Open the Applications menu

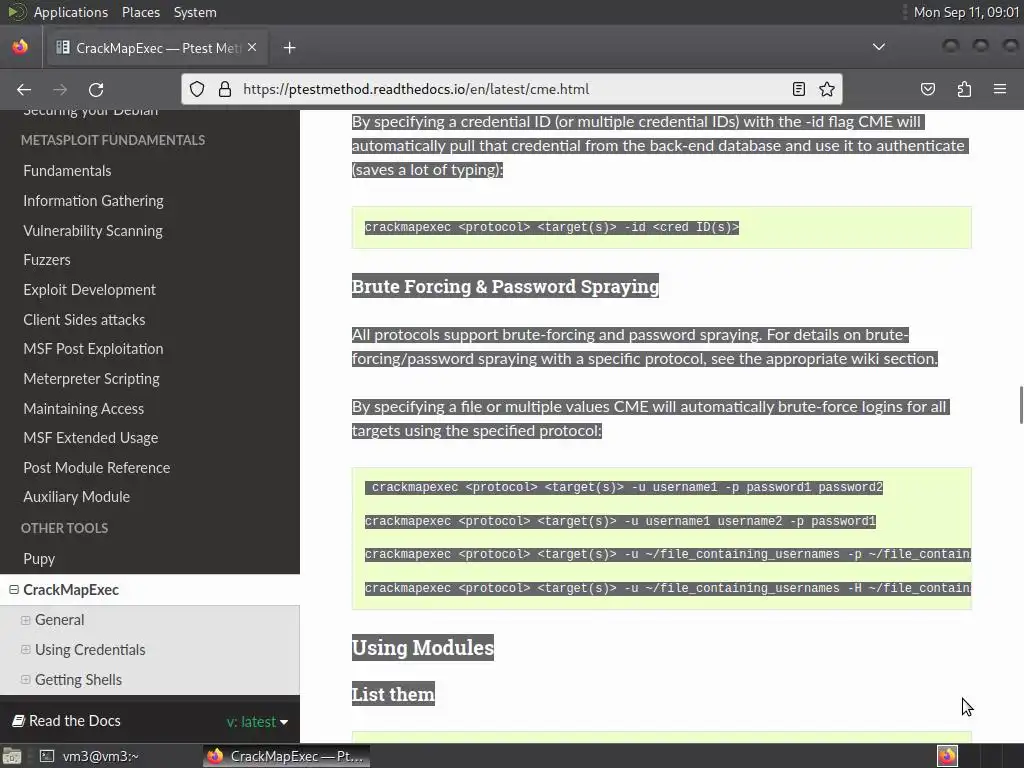point(71,12)
